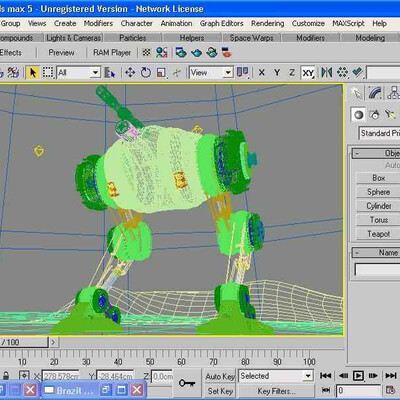400x400 pixels.
Task: Restrict transform to XY plane
Action: (308, 72)
